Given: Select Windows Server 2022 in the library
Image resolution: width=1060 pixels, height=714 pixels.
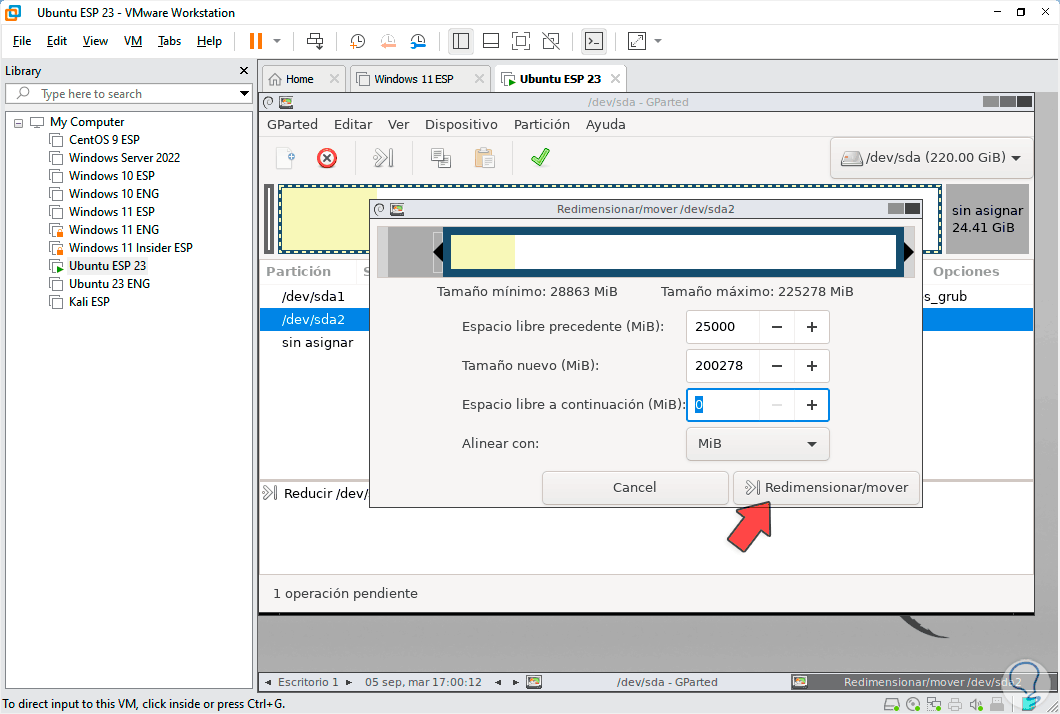Looking at the screenshot, I should [x=124, y=158].
